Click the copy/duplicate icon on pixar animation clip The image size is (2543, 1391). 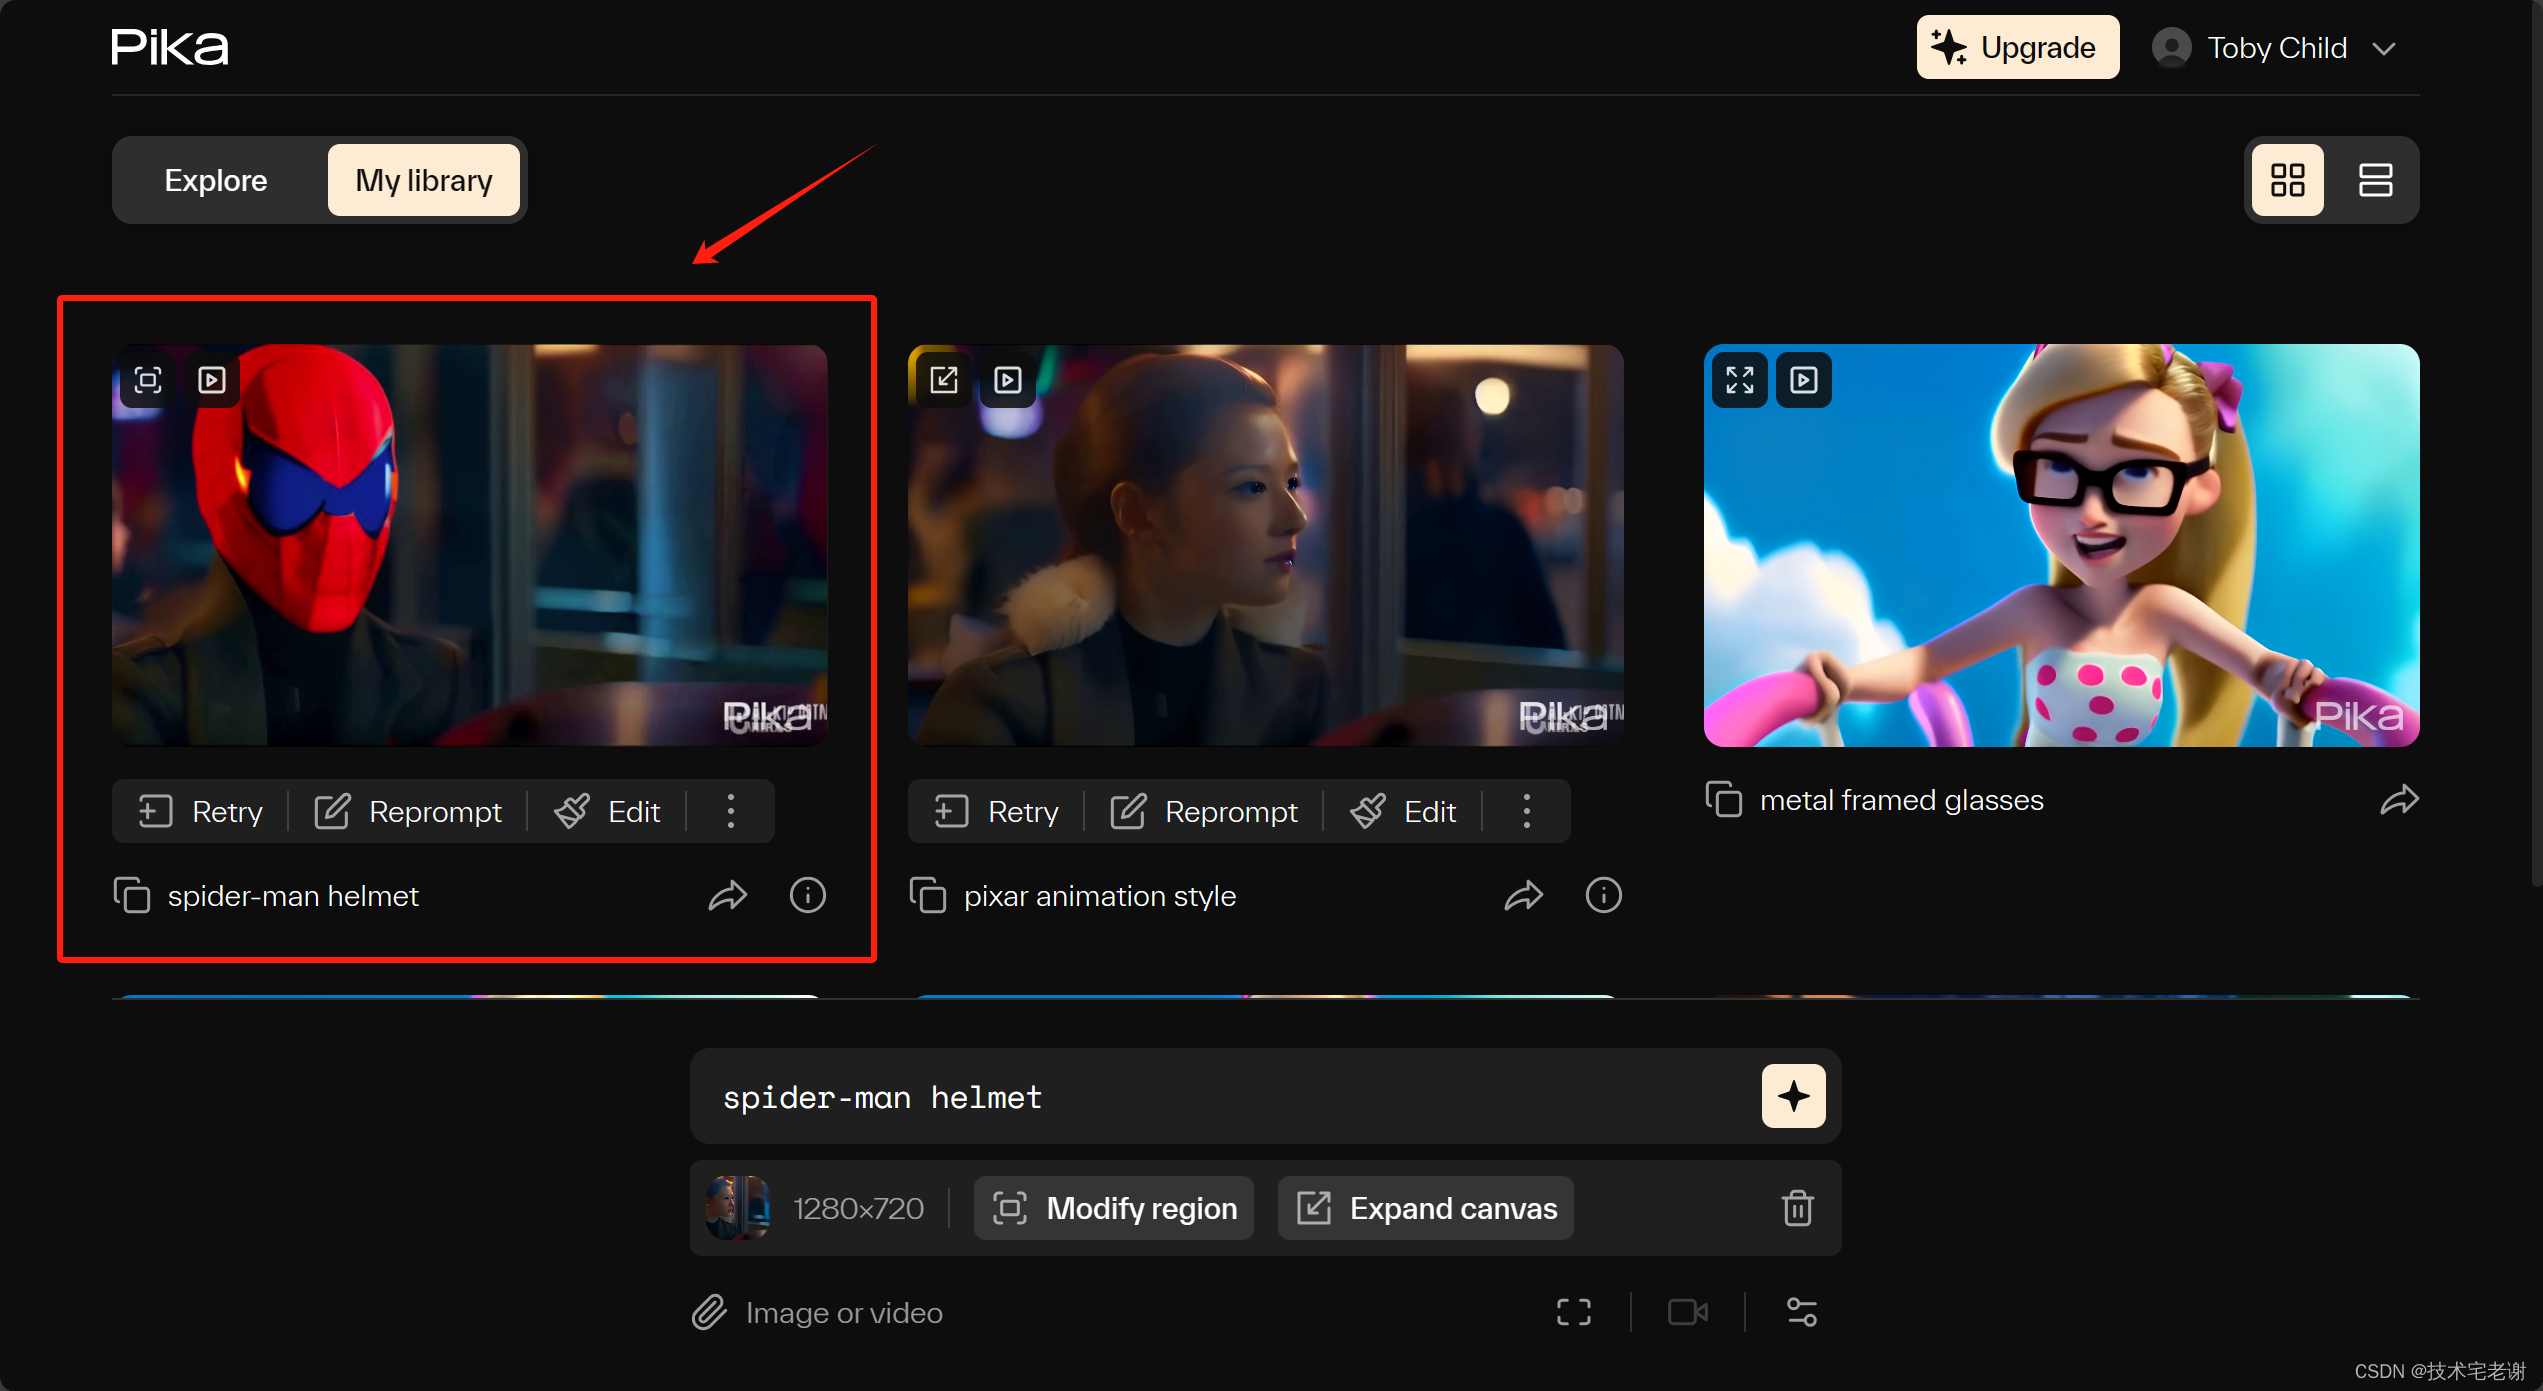[x=928, y=894]
